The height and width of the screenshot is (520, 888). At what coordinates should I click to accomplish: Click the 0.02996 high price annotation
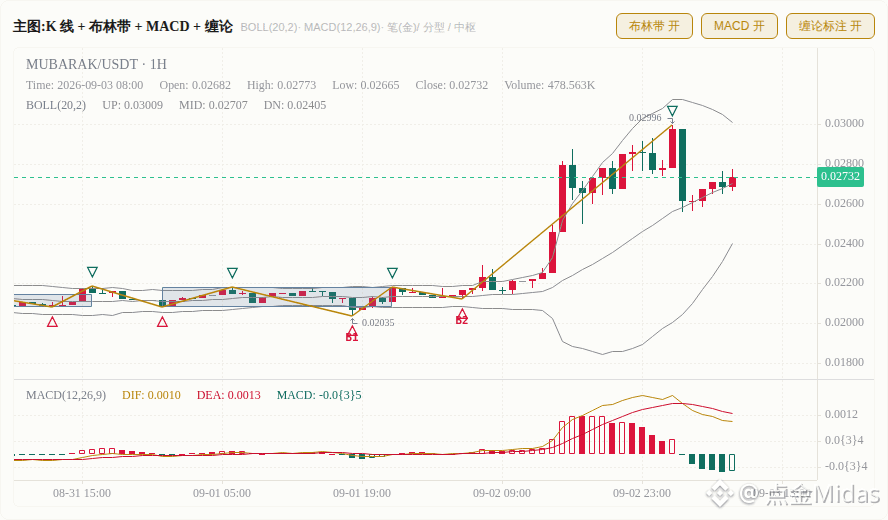(x=644, y=117)
